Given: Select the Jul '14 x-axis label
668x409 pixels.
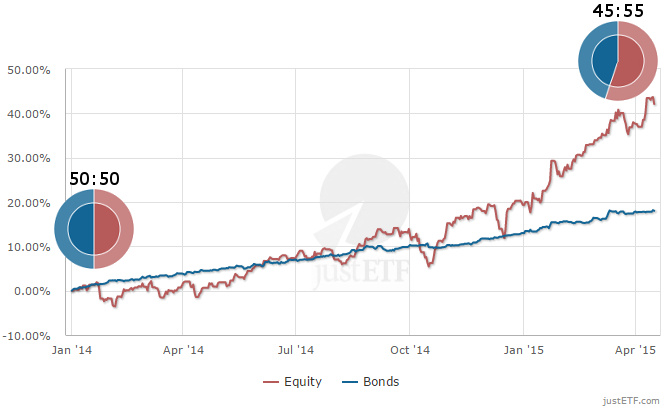Looking at the screenshot, I should coord(296,351).
